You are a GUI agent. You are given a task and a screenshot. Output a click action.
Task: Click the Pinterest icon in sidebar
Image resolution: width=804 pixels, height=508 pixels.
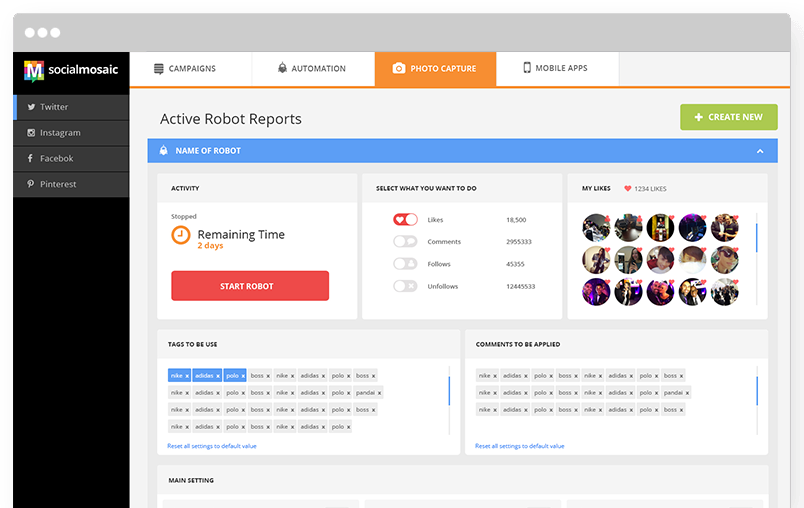(x=31, y=185)
